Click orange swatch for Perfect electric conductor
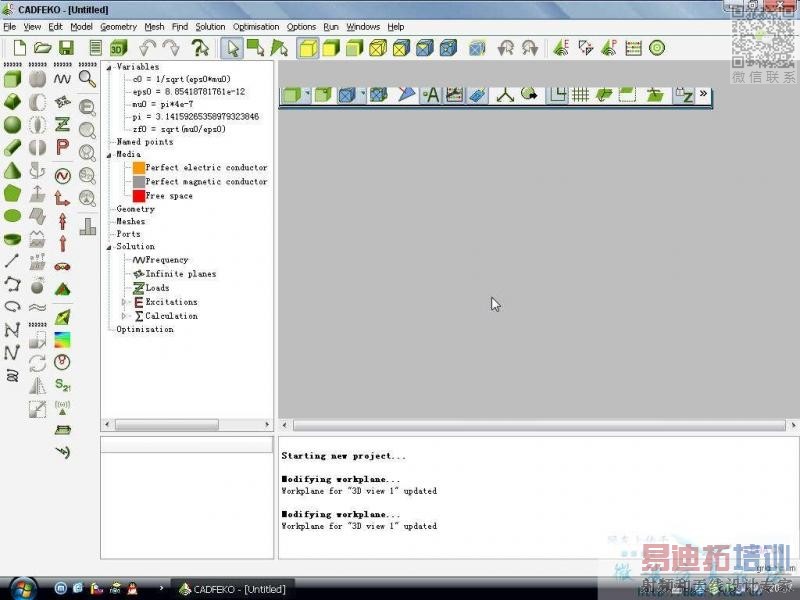The image size is (800, 600). [x=139, y=167]
